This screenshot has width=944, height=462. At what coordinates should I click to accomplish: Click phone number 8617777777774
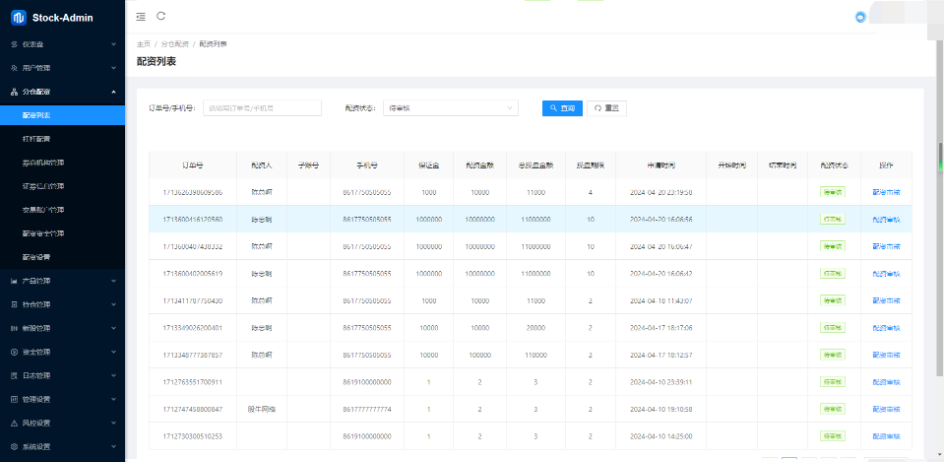367,409
